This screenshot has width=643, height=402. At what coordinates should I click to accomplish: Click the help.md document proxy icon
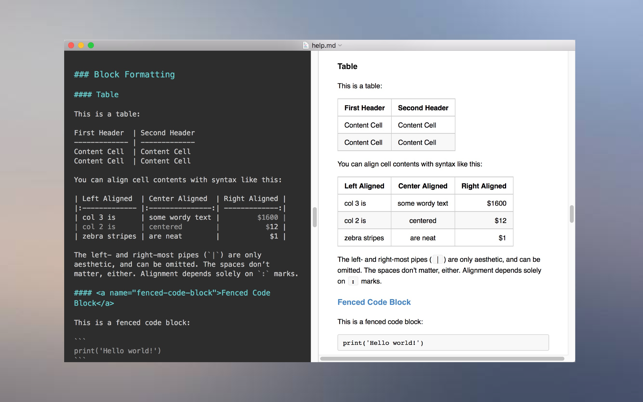306,45
